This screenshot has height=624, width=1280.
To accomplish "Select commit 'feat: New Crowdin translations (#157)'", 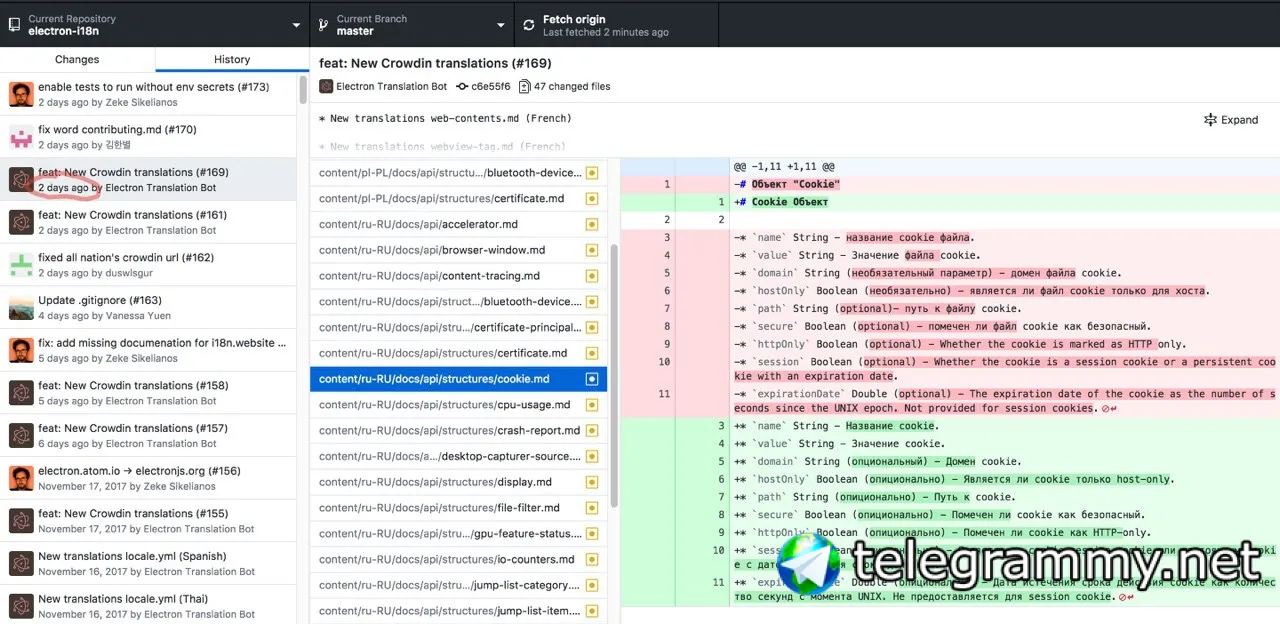I will coord(148,435).
